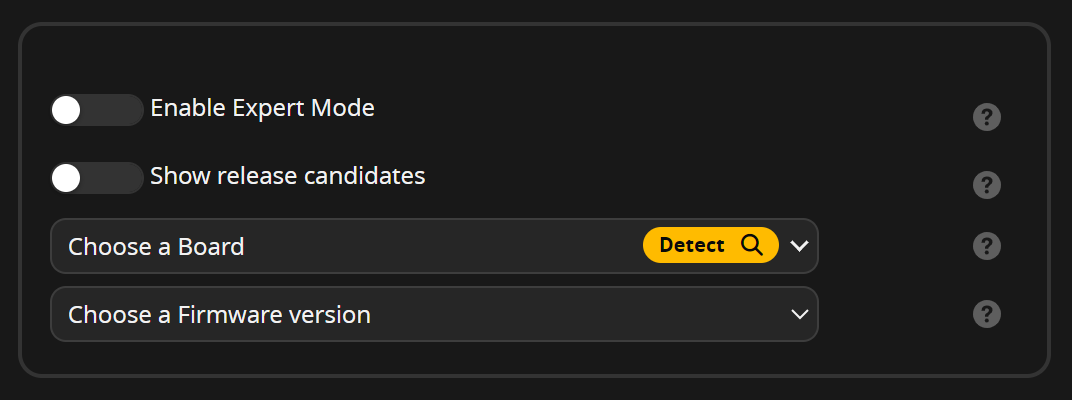Turn on Show release candidates switch
The height and width of the screenshot is (400, 1072).
96,178
